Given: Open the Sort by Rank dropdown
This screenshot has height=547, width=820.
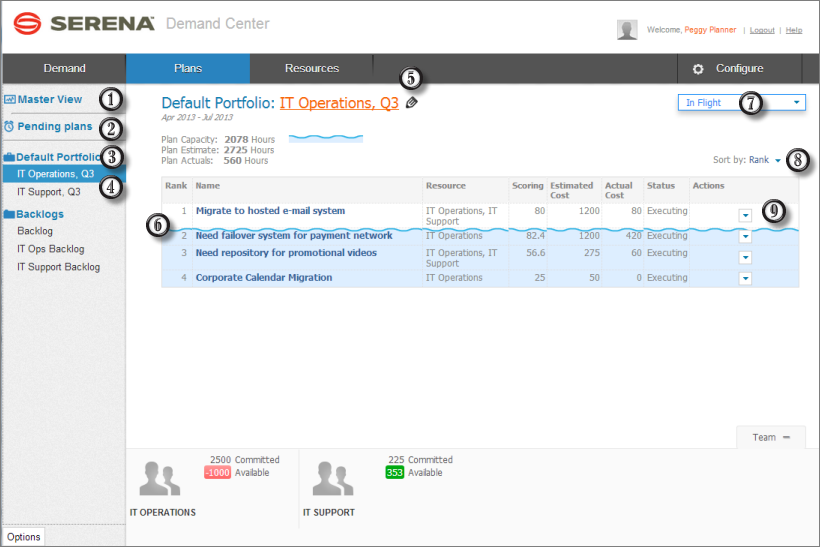Looking at the screenshot, I should point(776,160).
